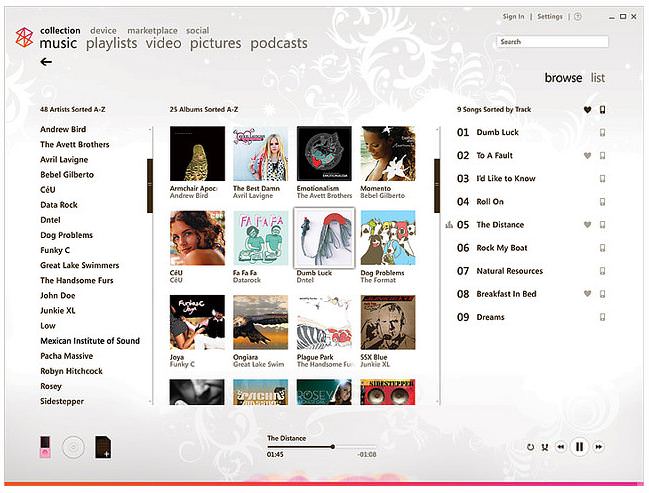Click device icon for To A Fault
Screen dimensions: 649x493
click(x=603, y=156)
